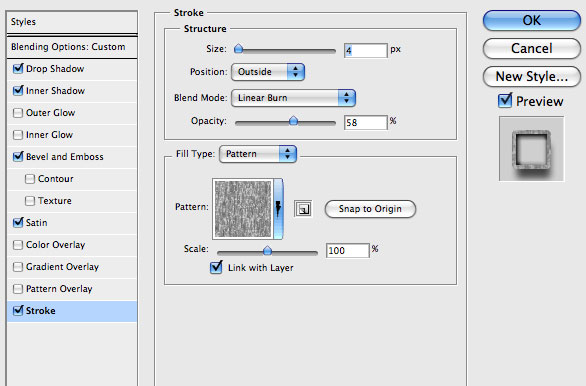Click the OK button
This screenshot has height=386, width=586.
tap(531, 20)
